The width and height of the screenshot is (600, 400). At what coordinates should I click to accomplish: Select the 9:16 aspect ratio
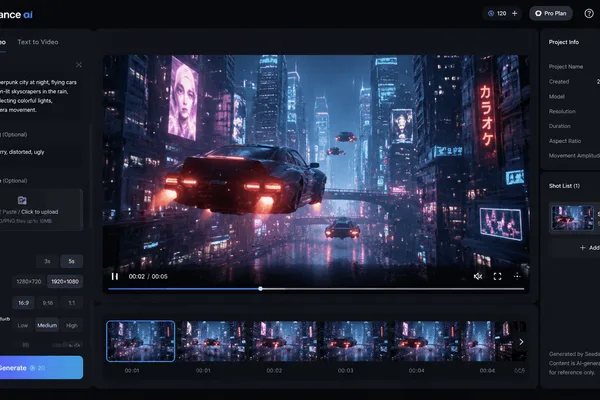pos(48,303)
